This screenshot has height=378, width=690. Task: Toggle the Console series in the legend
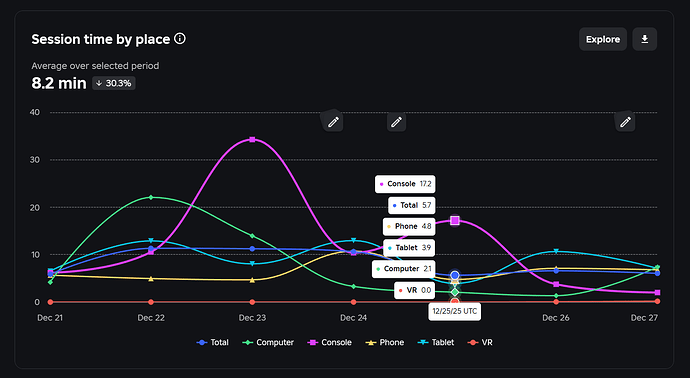coord(330,342)
